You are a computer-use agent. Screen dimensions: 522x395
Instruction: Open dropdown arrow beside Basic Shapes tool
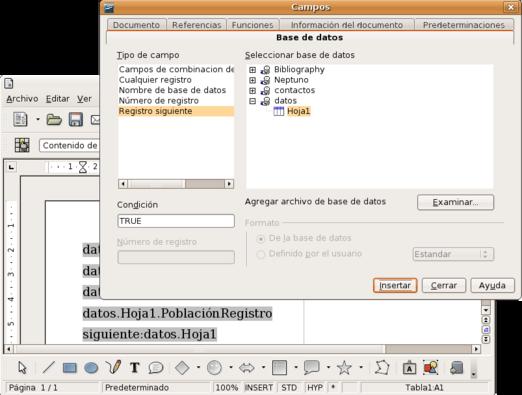(x=198, y=368)
